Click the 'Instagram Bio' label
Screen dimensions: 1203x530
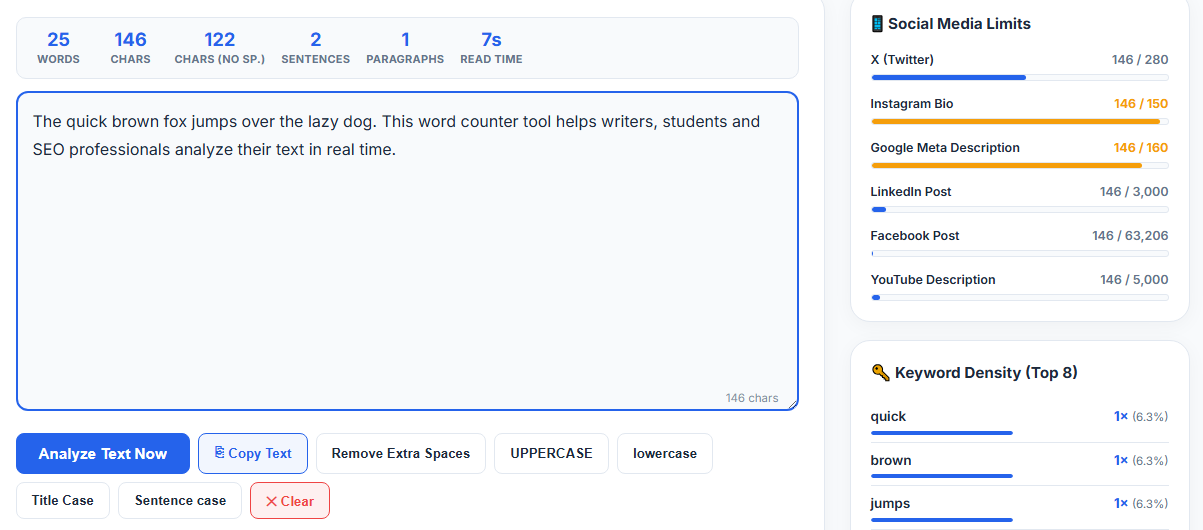tap(911, 104)
